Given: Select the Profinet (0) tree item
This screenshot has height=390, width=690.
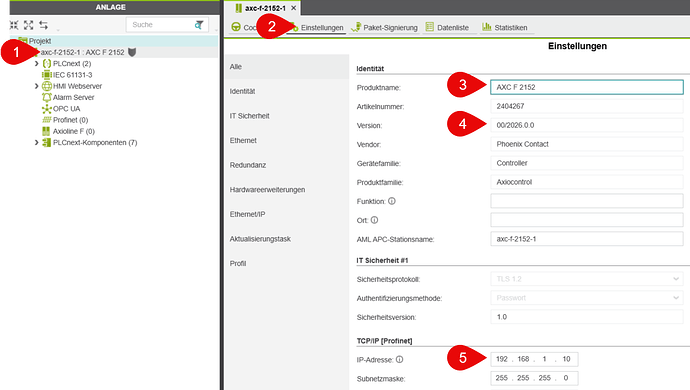Looking at the screenshot, I should pyautogui.click(x=70, y=120).
